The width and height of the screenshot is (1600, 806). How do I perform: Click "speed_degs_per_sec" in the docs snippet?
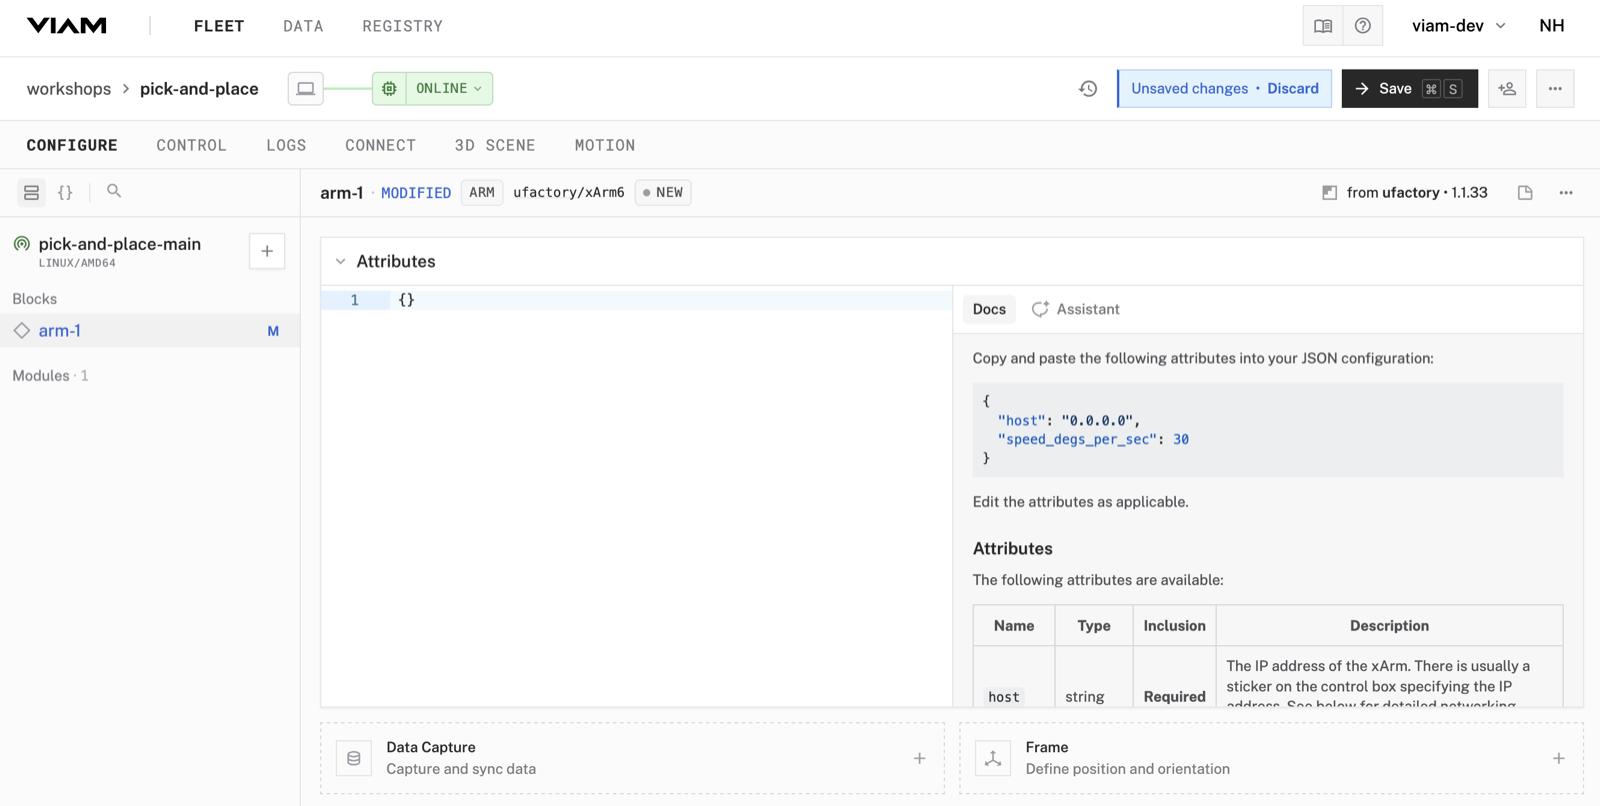pos(1077,439)
